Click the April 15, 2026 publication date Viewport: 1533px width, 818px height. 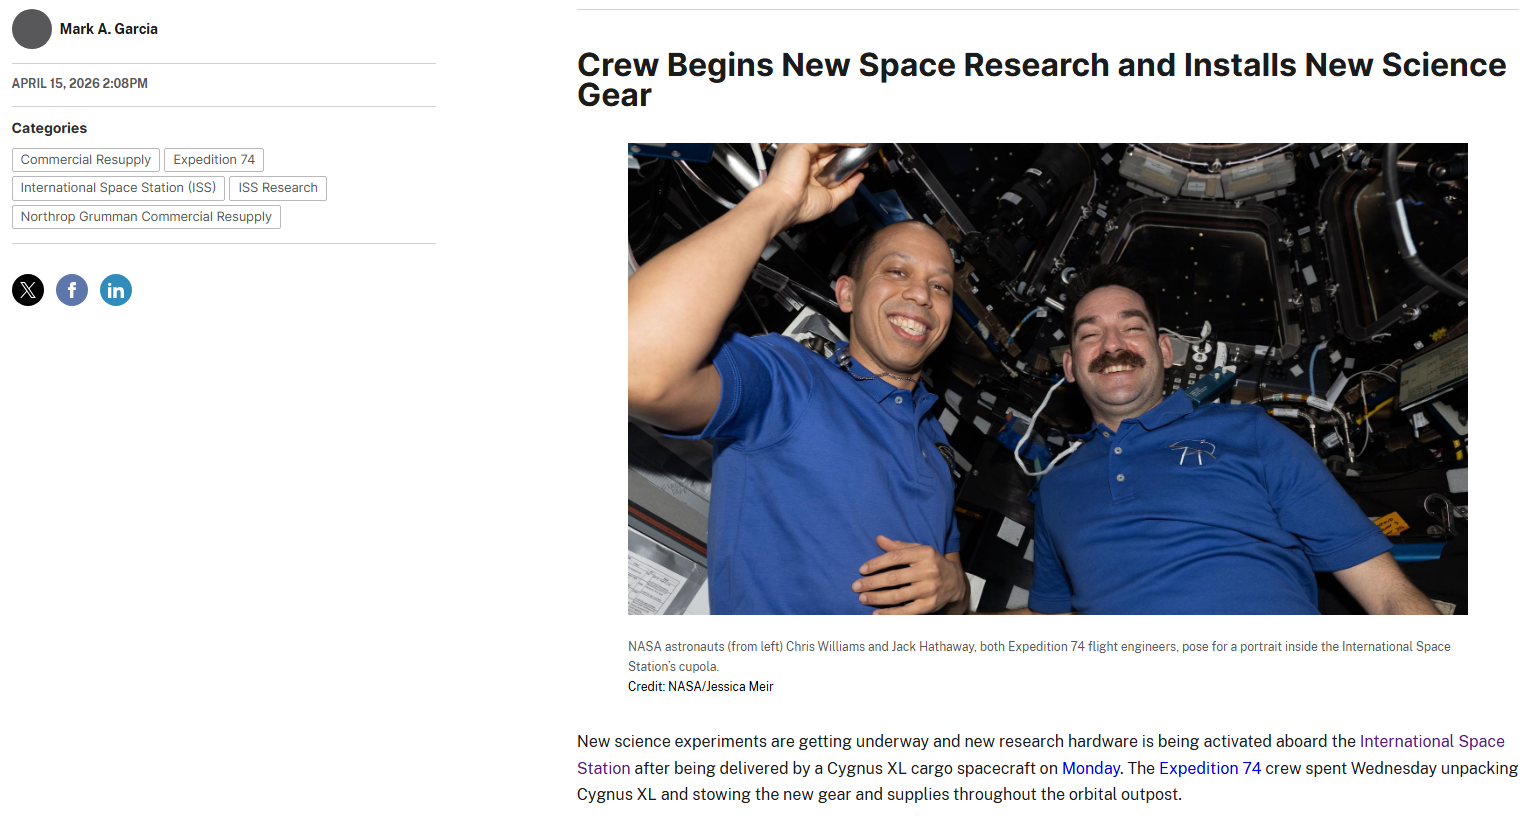(80, 84)
